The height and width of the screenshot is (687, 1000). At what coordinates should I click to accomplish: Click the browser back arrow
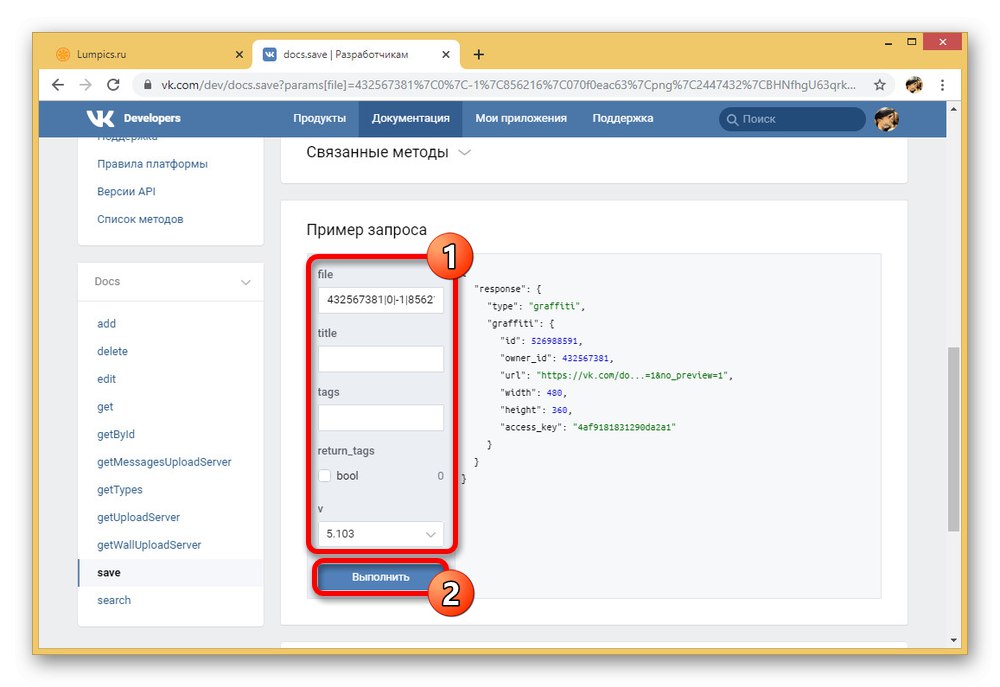tap(58, 85)
